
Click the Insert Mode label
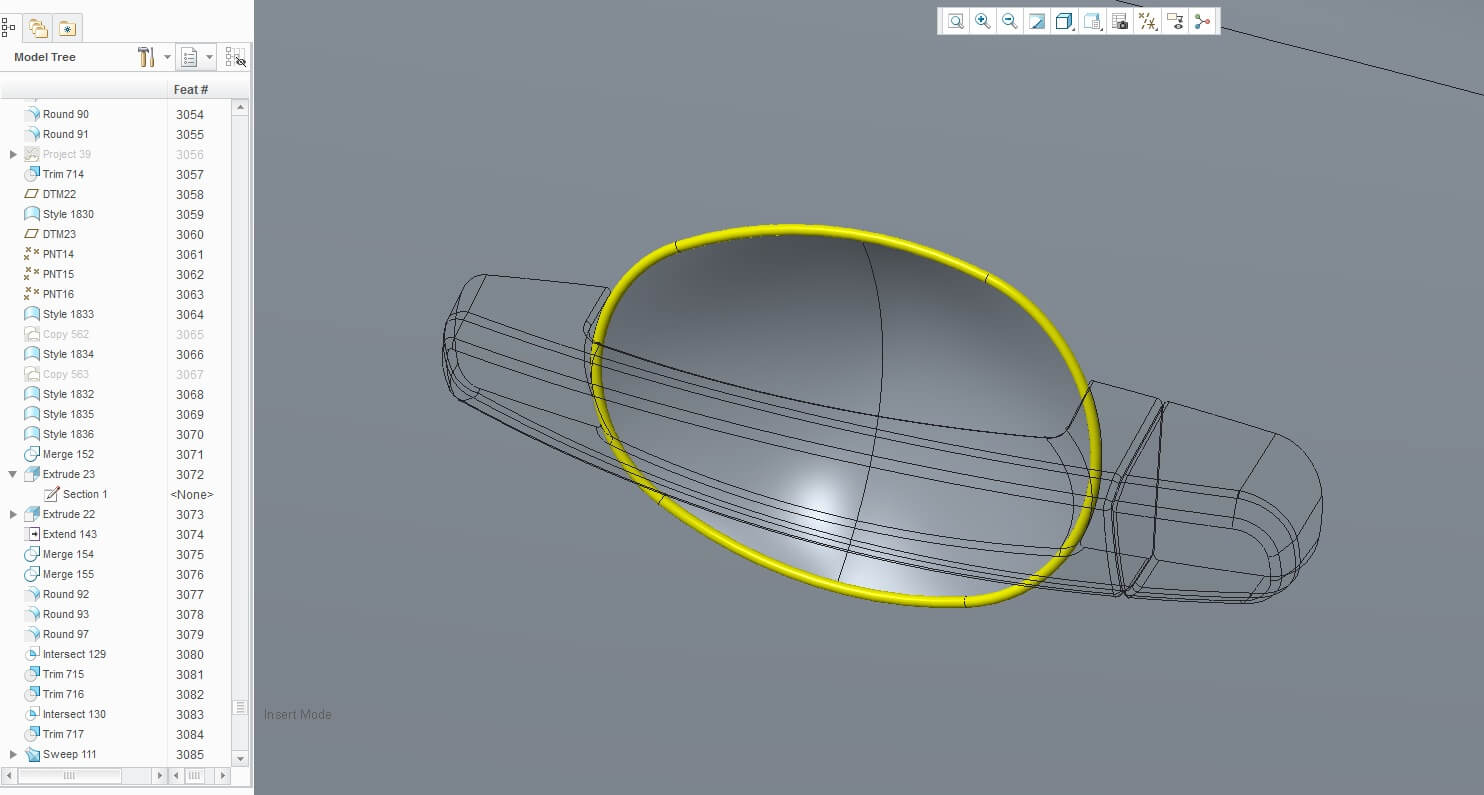click(298, 714)
